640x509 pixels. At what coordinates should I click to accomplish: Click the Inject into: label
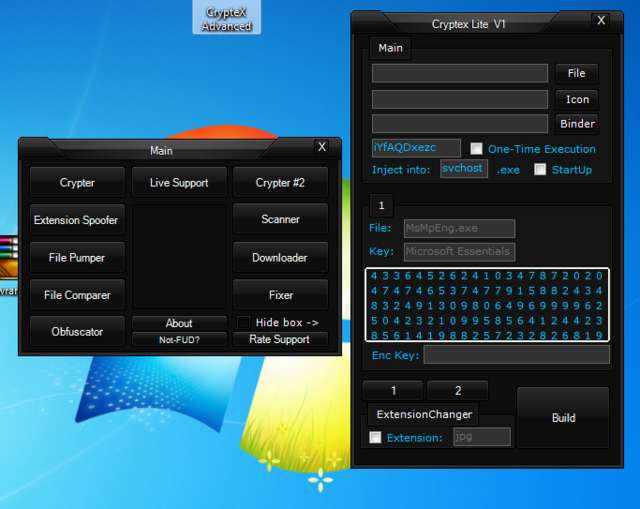click(401, 170)
